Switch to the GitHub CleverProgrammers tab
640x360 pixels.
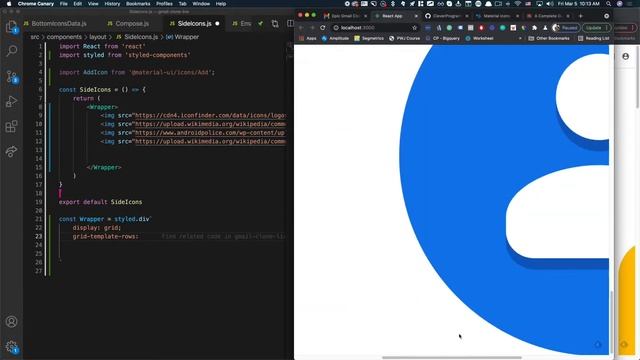[447, 16]
